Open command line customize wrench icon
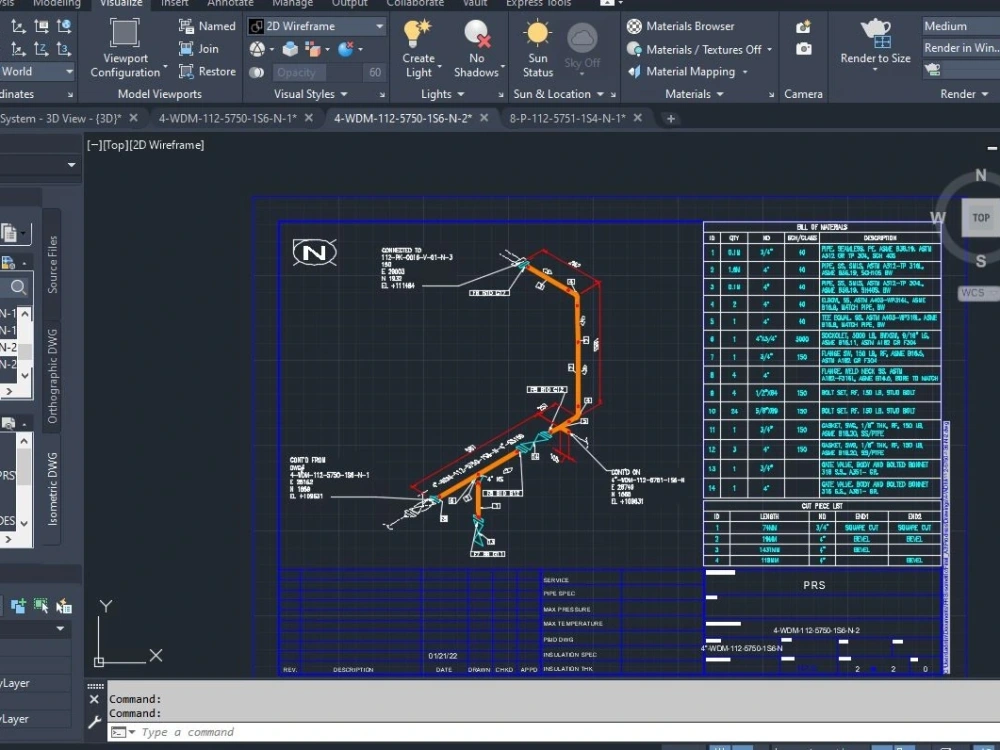 [94, 722]
